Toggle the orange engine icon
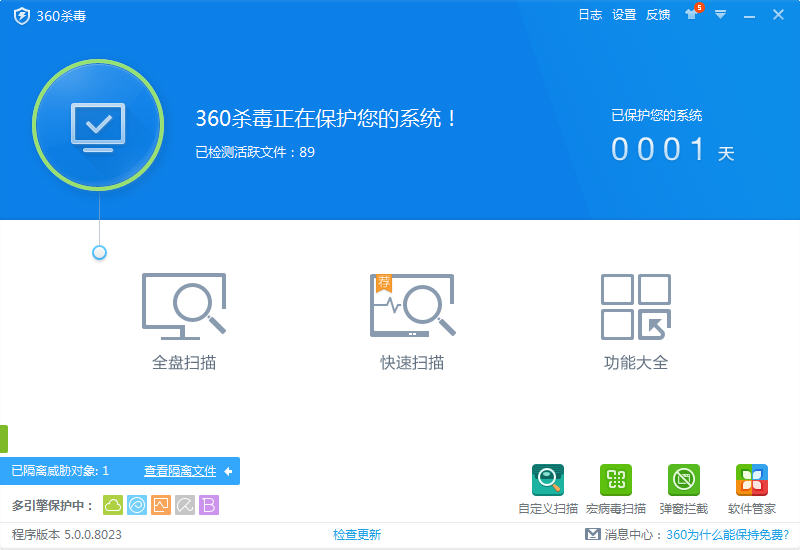 161,505
